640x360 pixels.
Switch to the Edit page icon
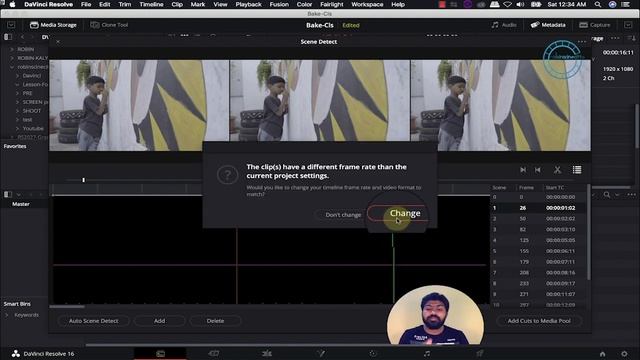tap(267, 353)
